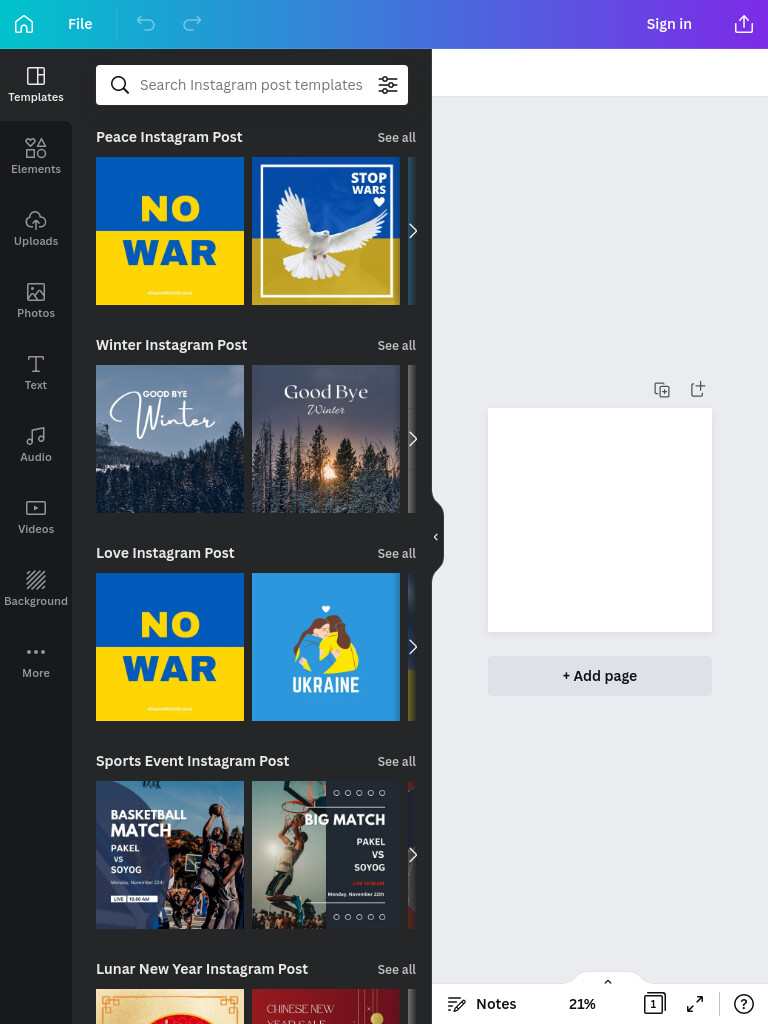Duplicate the page using the copy icon
The height and width of the screenshot is (1024, 768).
point(662,390)
